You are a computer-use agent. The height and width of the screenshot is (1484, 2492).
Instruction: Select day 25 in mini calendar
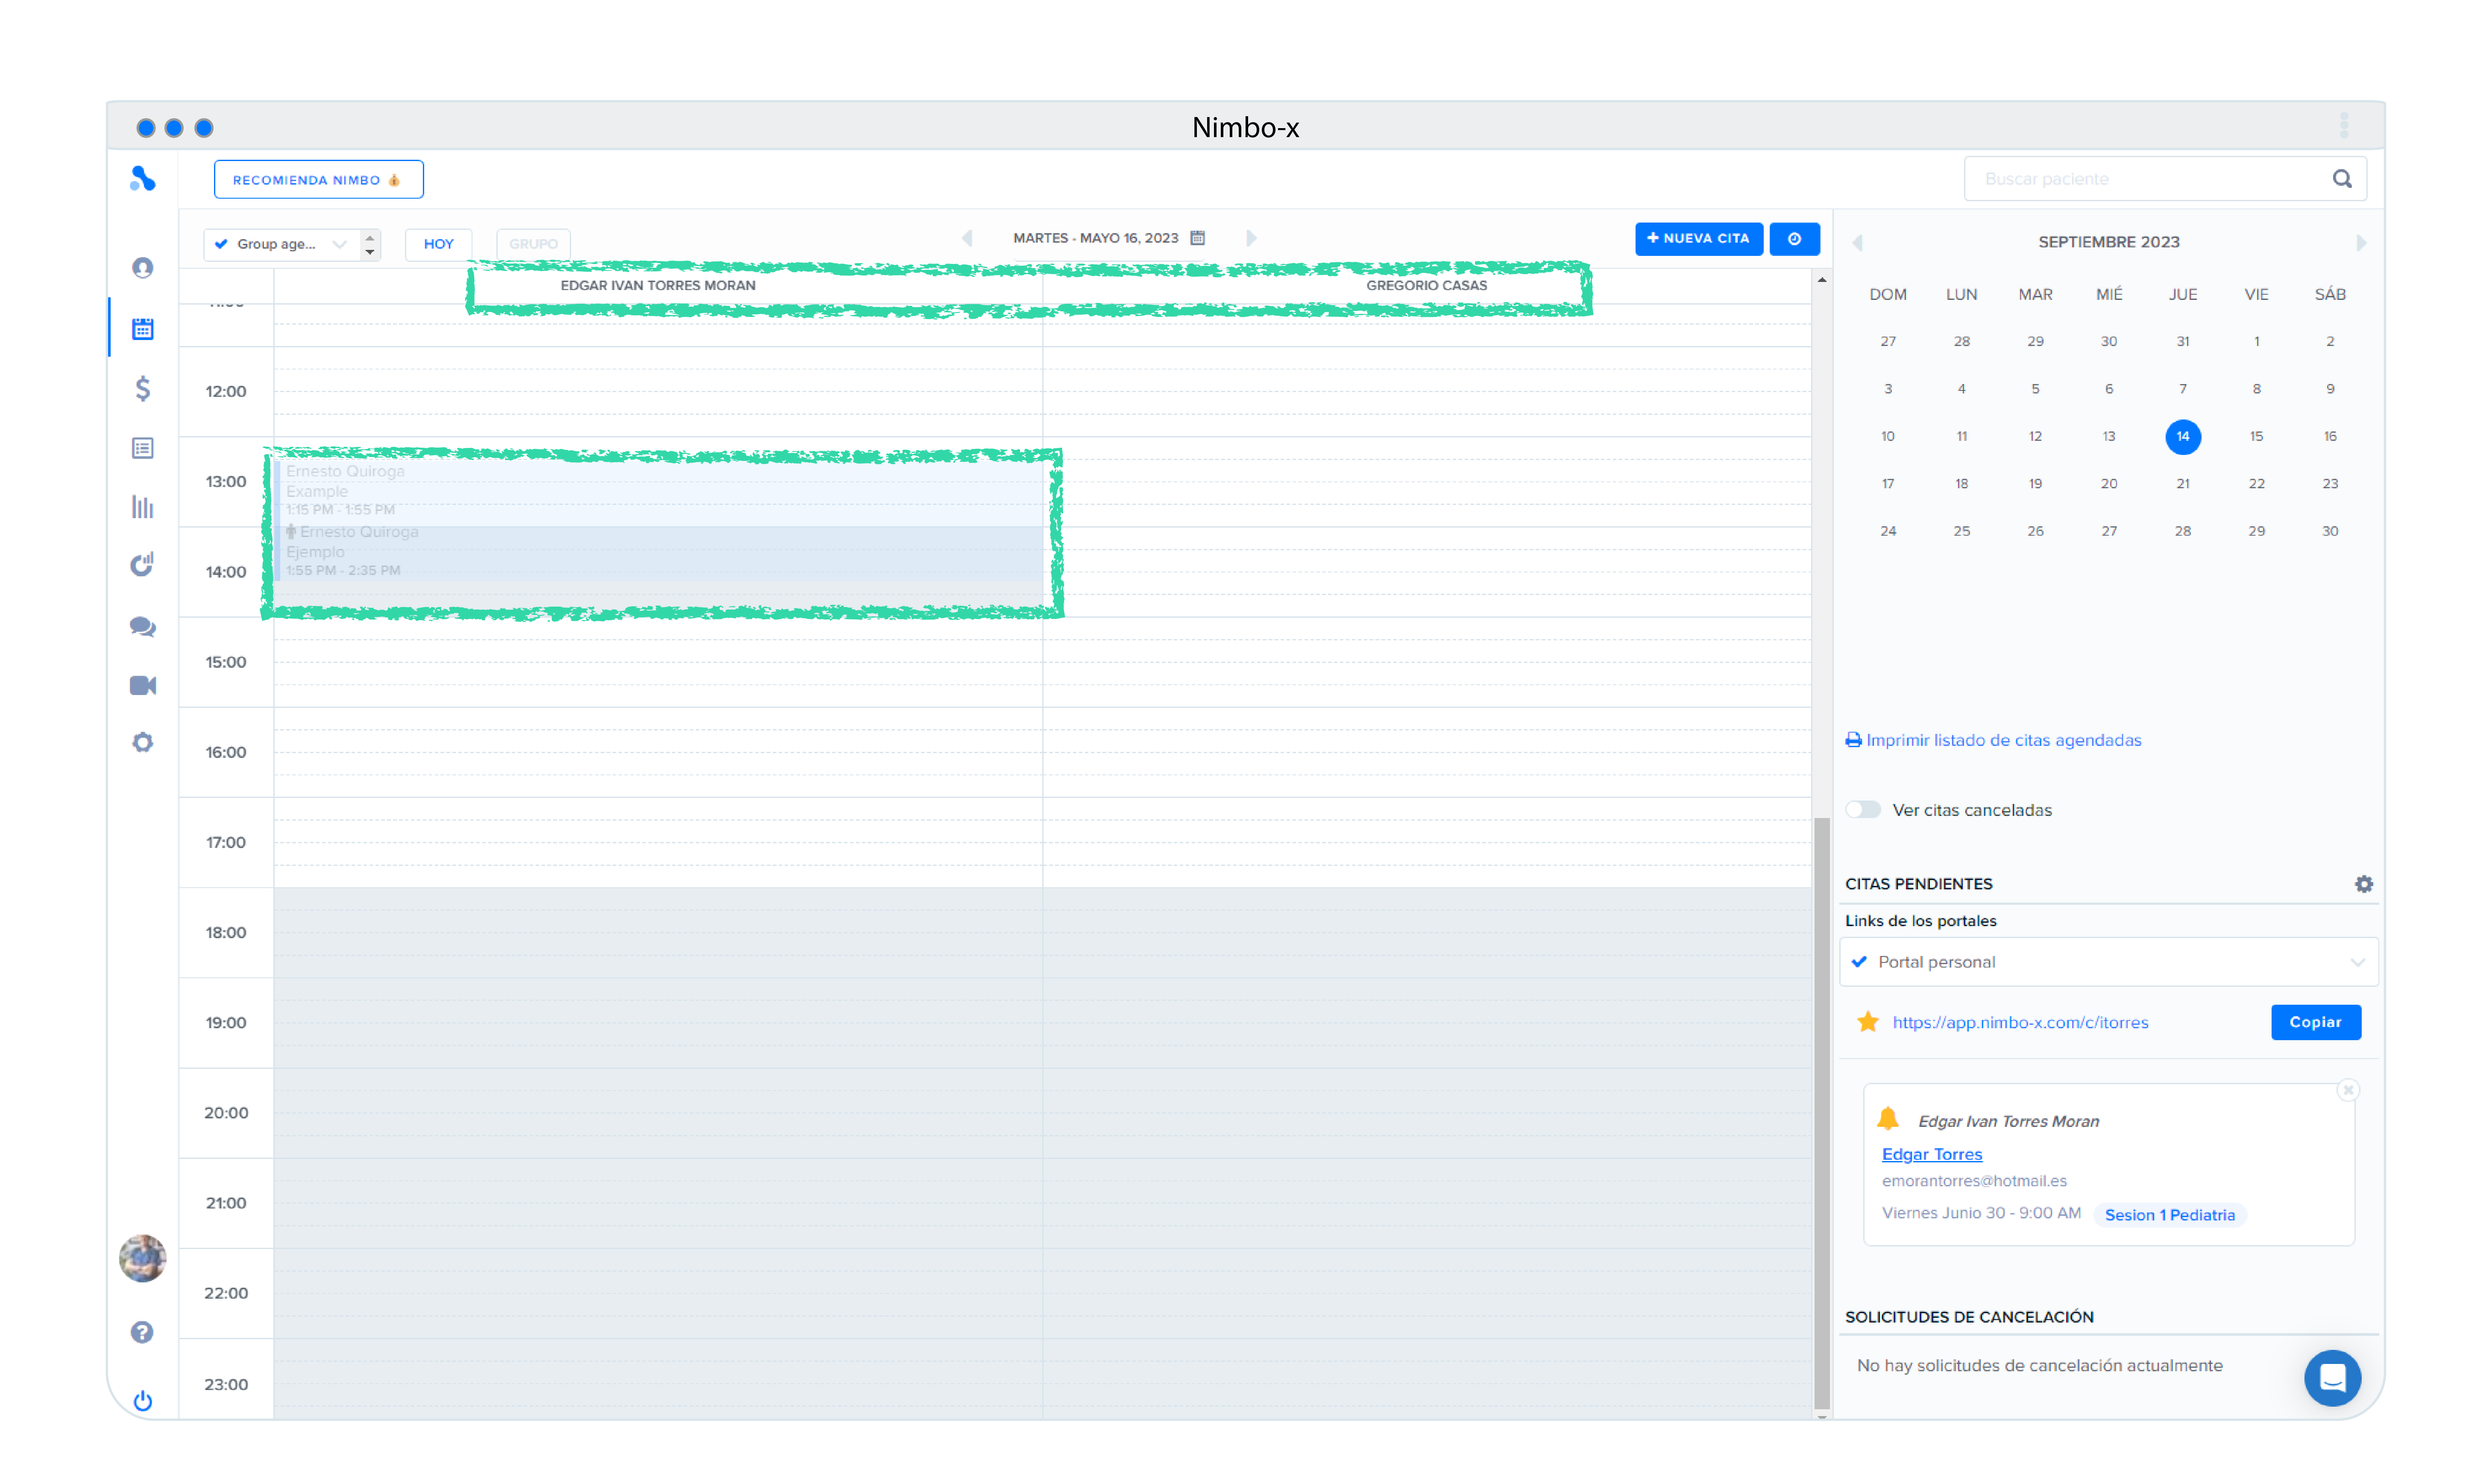pos(1961,532)
